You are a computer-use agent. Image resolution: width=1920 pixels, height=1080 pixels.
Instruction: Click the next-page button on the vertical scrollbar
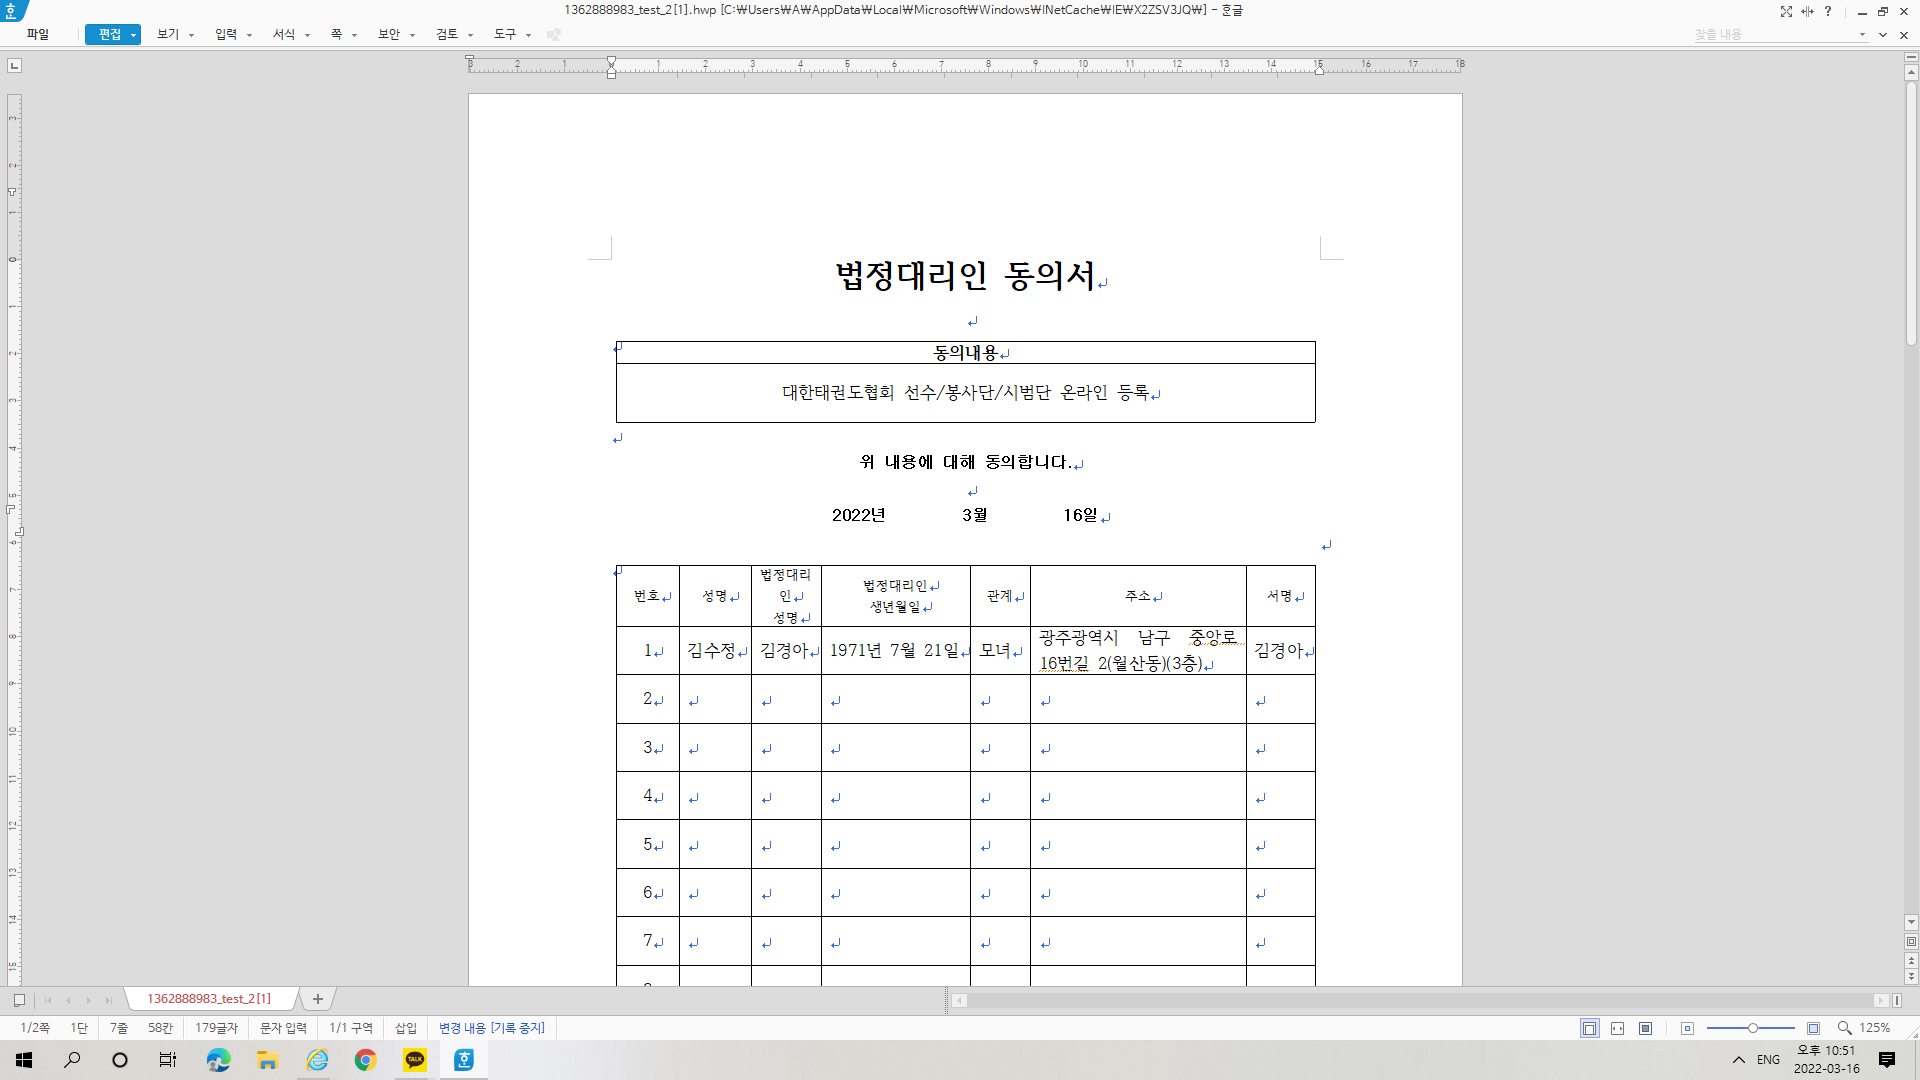click(1911, 977)
